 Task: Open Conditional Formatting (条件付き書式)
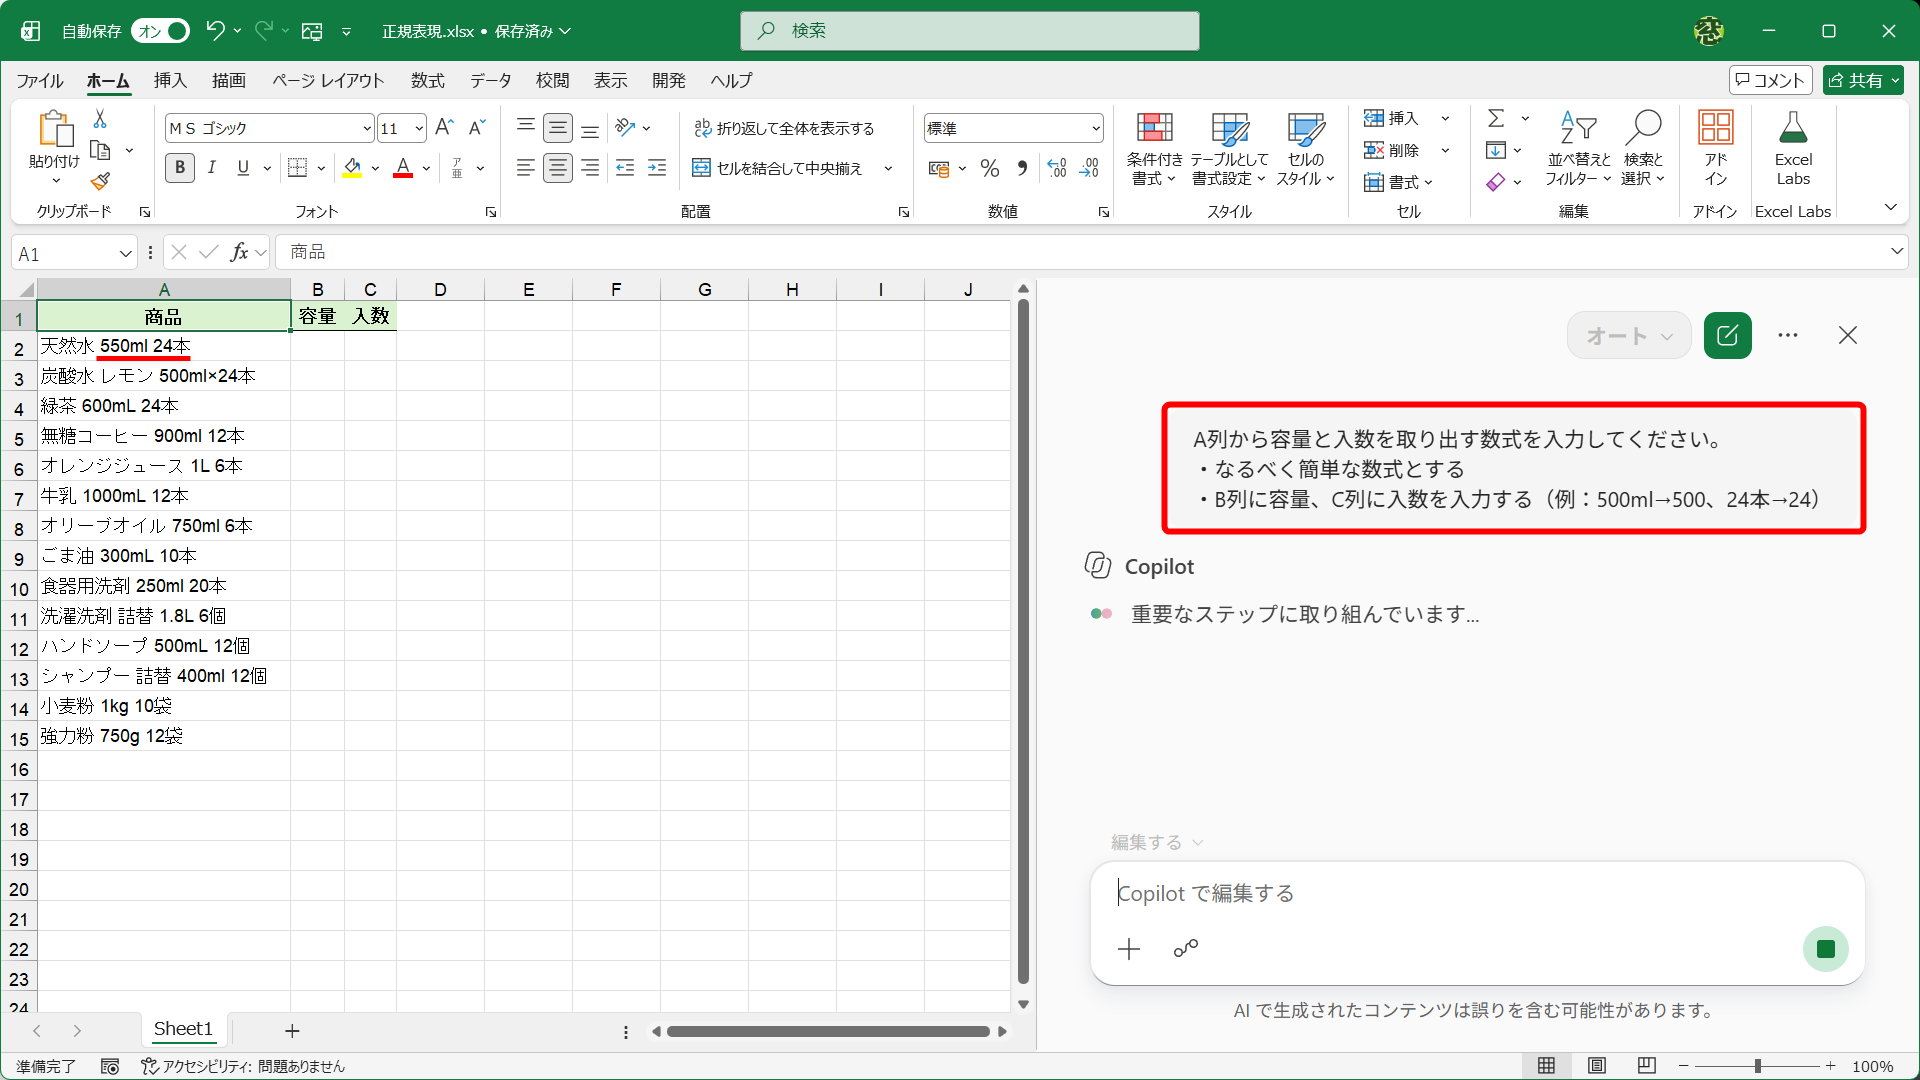coord(1154,148)
